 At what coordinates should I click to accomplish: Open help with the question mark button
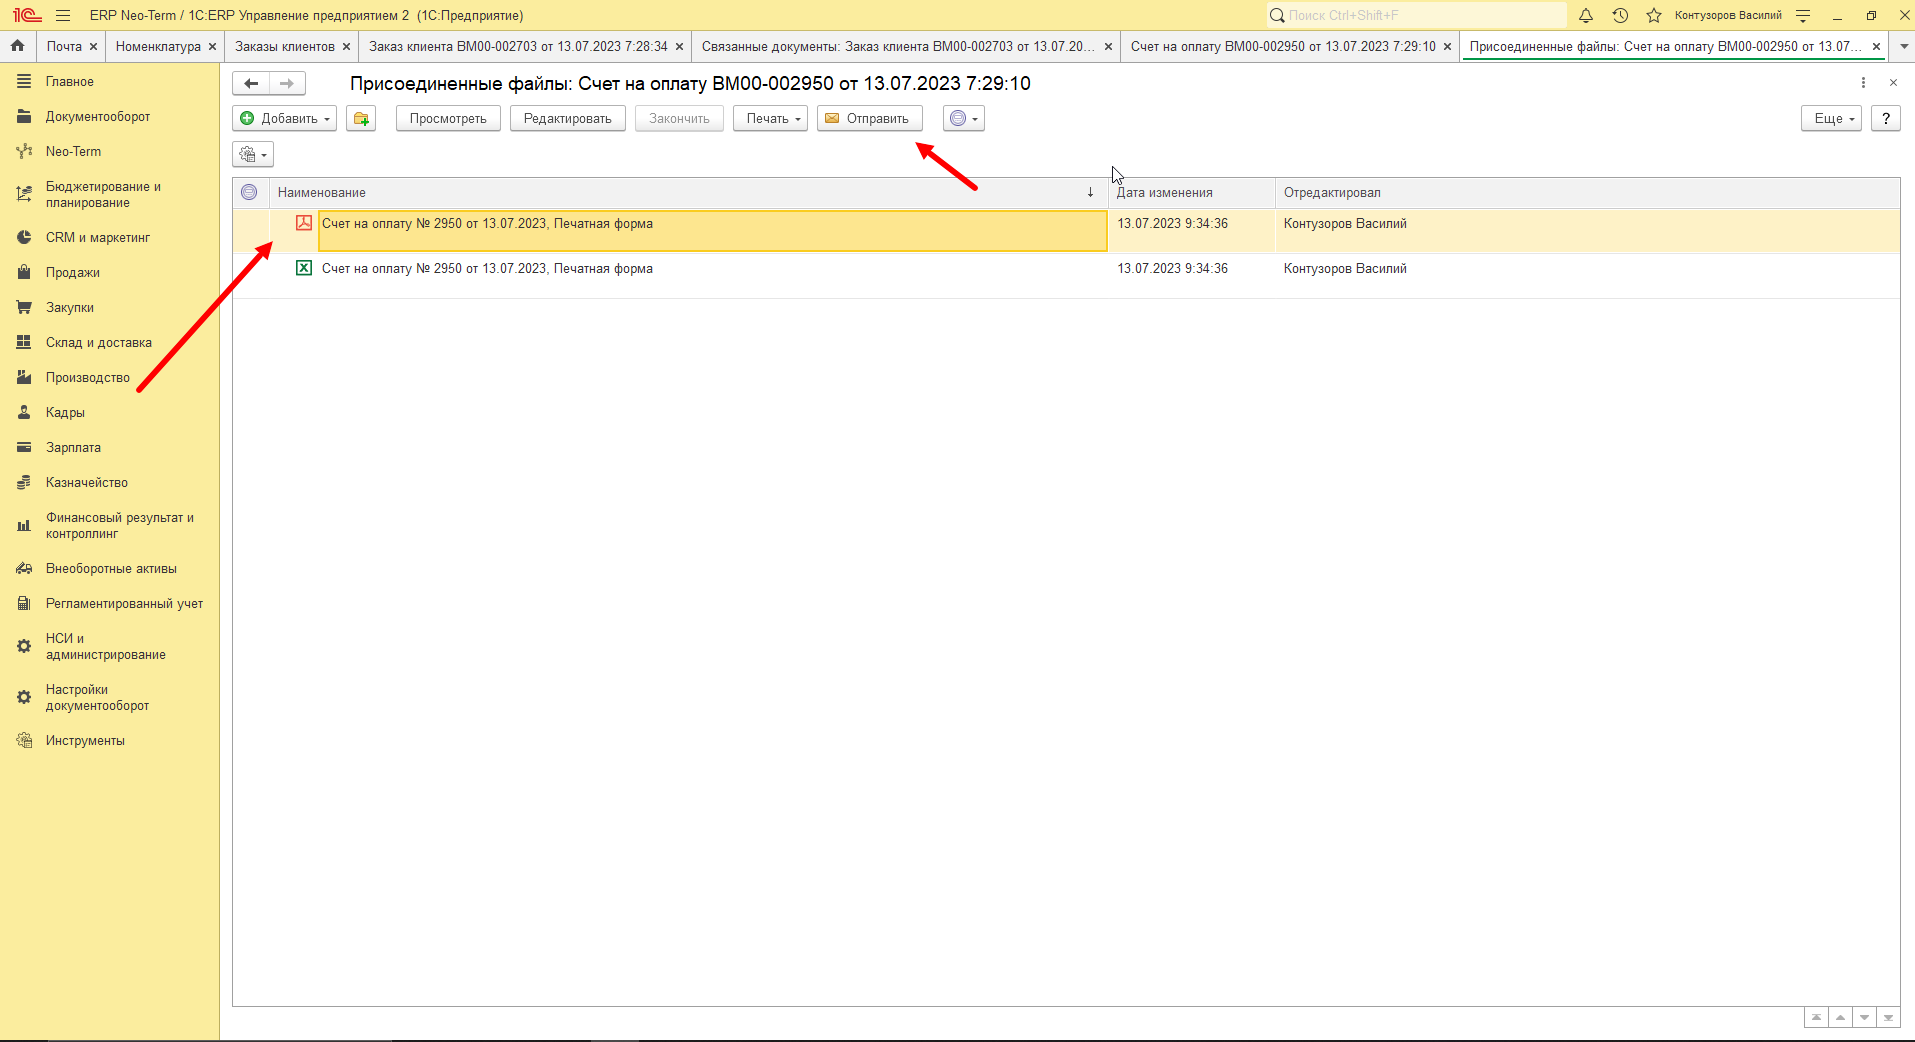point(1886,118)
